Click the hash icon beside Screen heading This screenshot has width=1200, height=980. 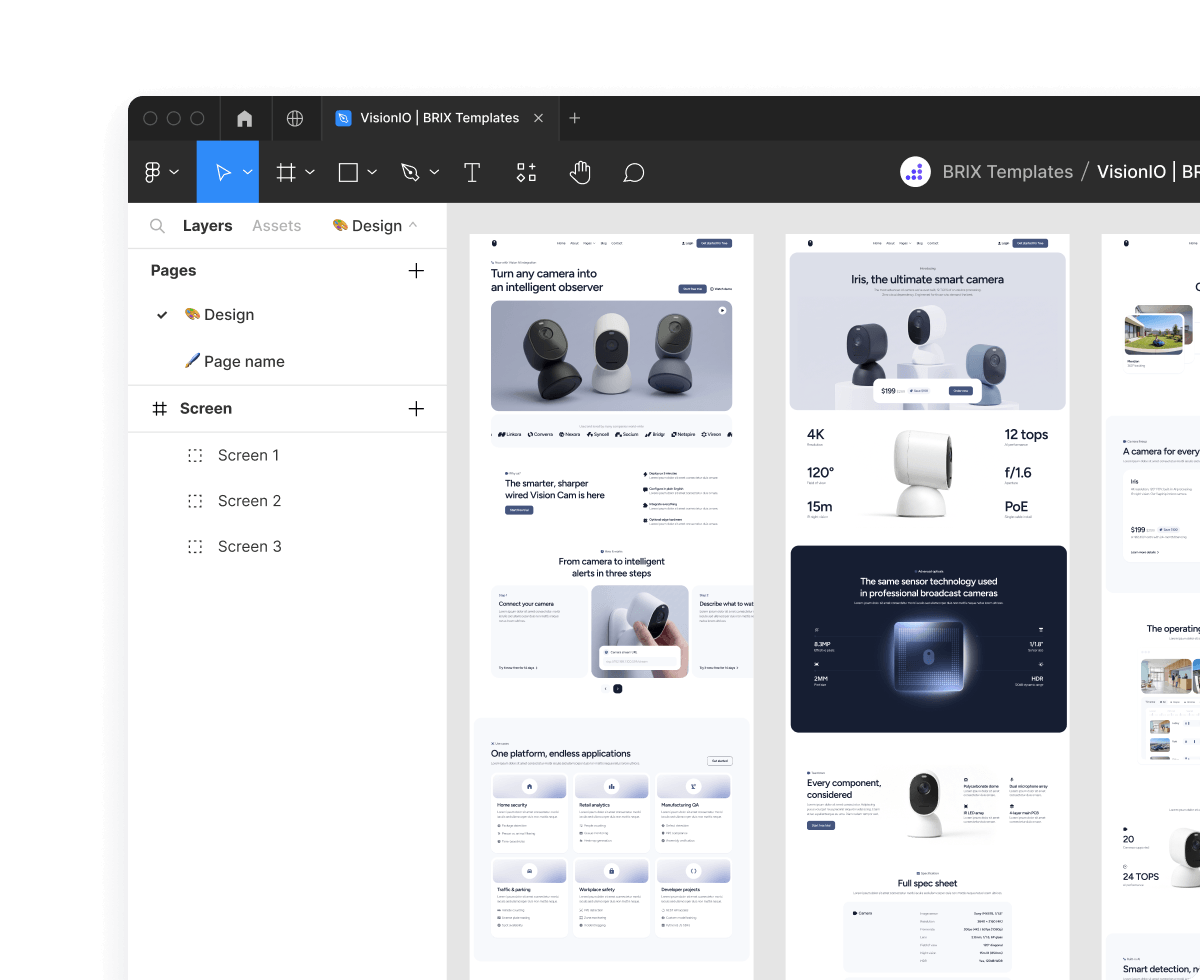(159, 409)
